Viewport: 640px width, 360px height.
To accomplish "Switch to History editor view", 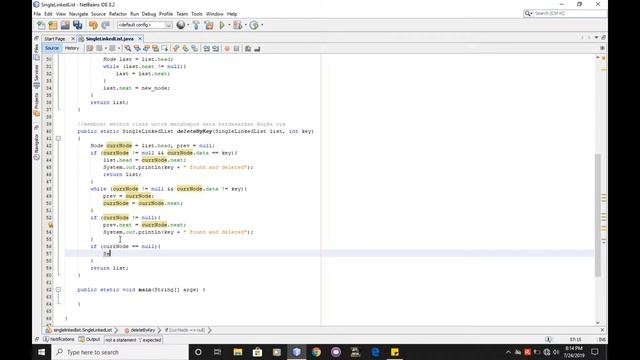I will [x=72, y=48].
